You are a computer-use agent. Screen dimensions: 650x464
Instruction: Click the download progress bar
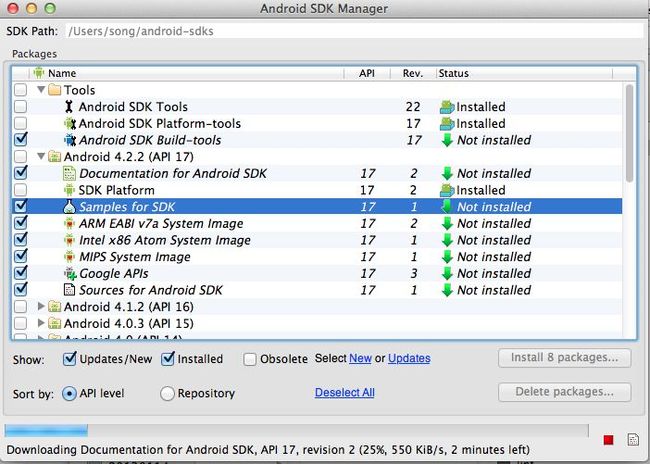point(296,430)
